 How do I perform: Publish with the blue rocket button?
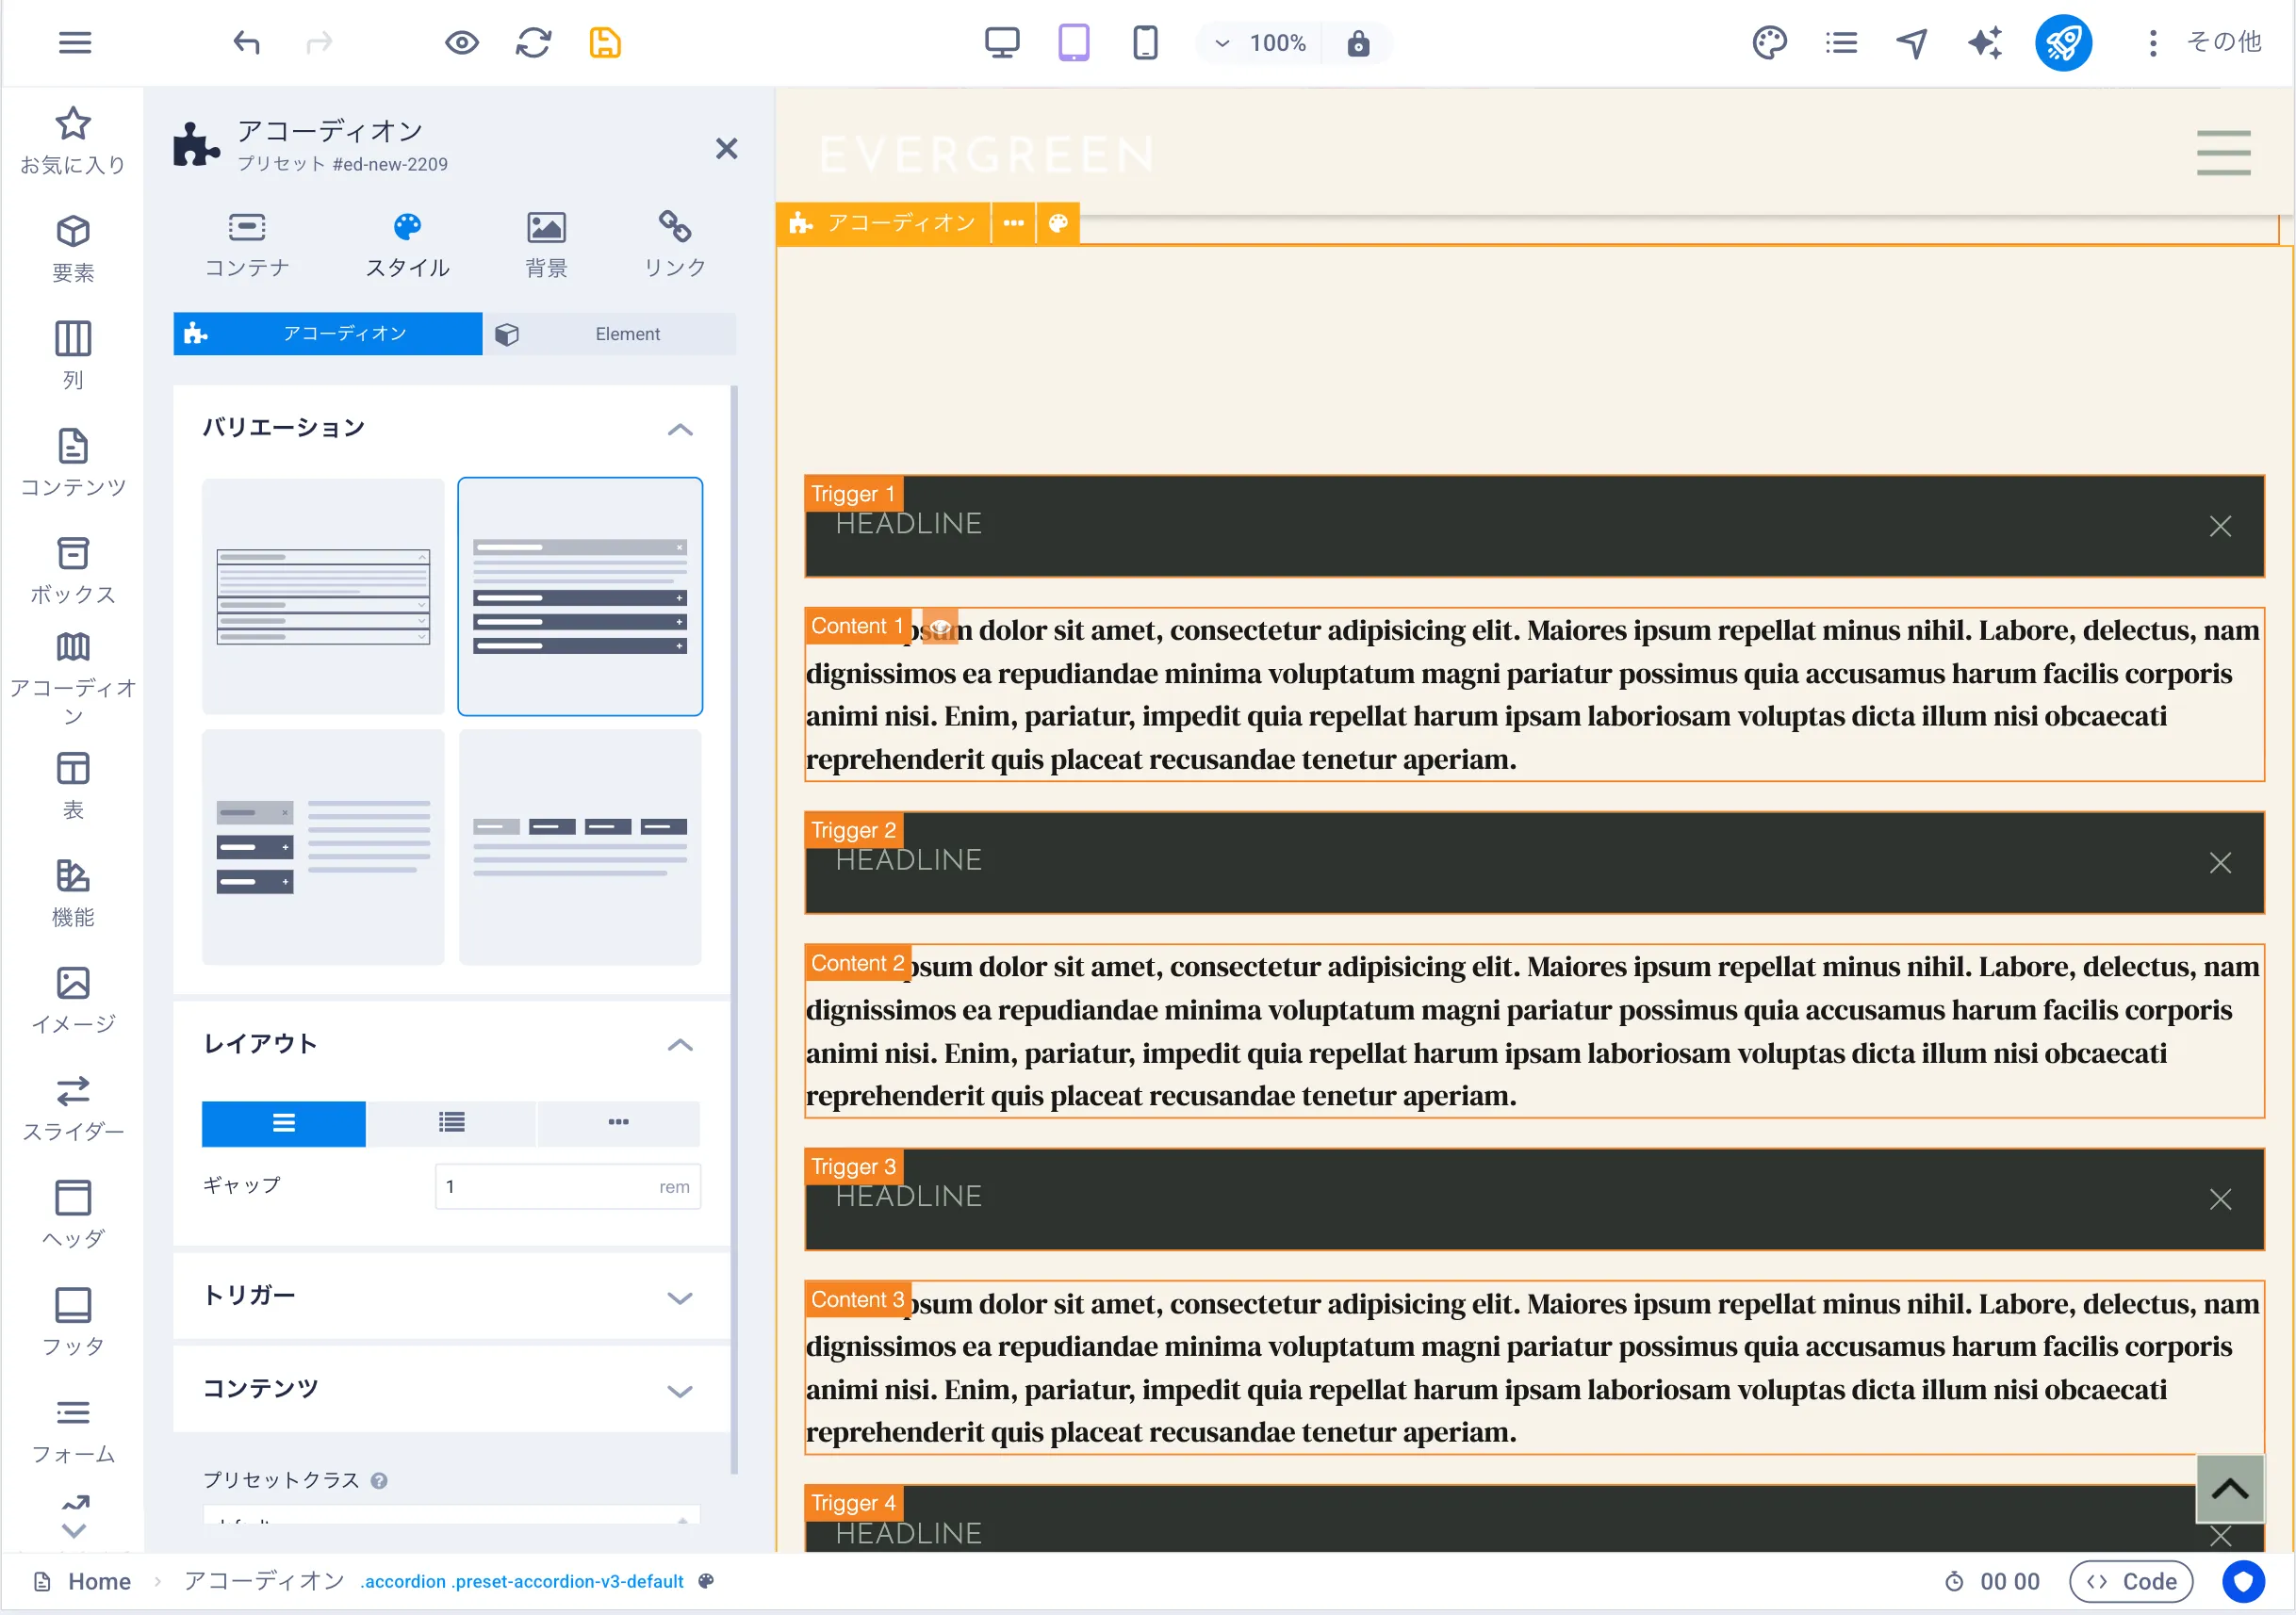(x=2064, y=43)
